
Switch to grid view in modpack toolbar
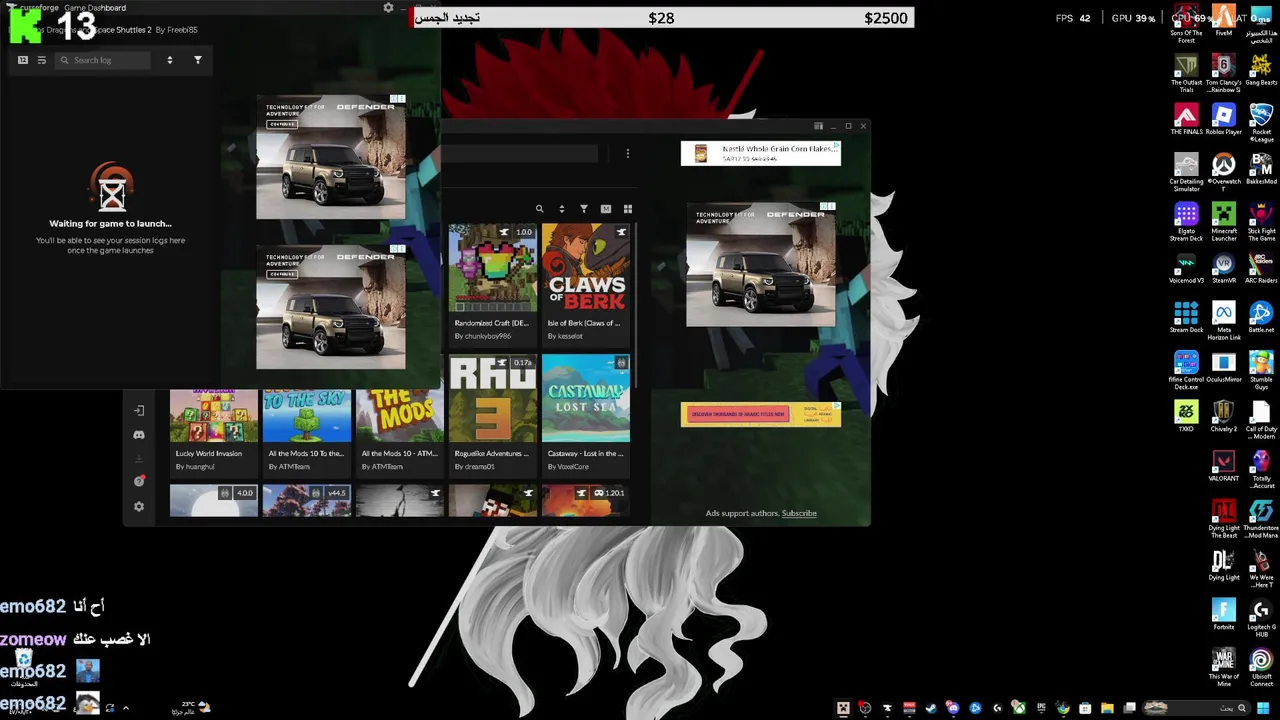[628, 209]
